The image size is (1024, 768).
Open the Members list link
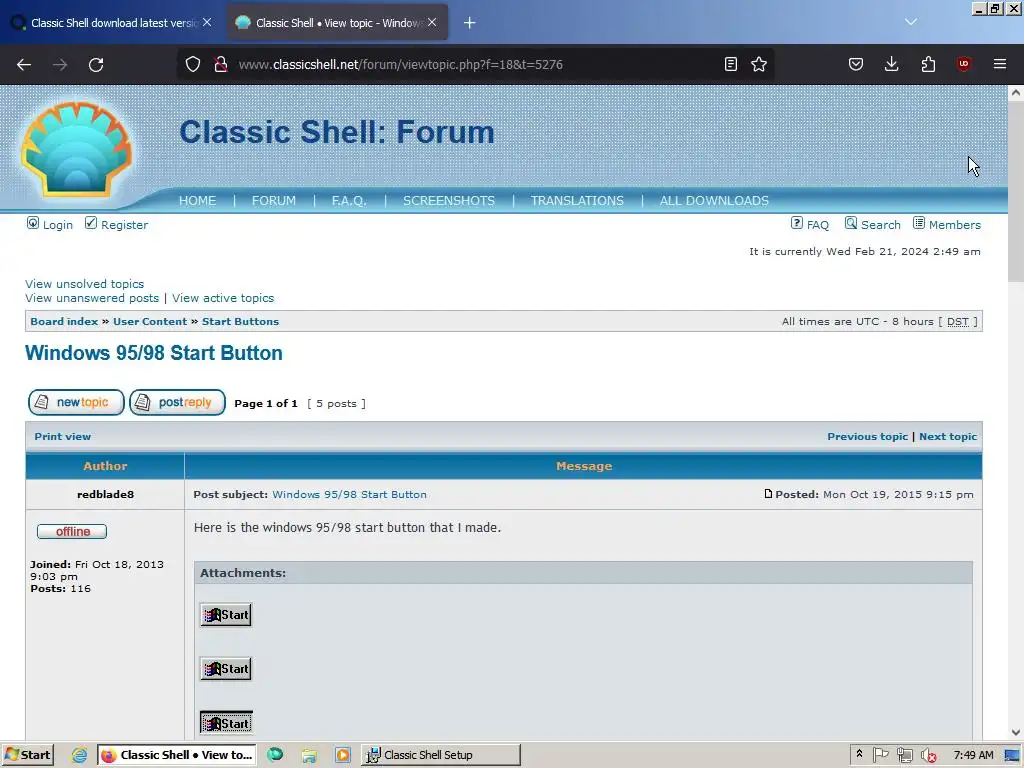click(955, 225)
